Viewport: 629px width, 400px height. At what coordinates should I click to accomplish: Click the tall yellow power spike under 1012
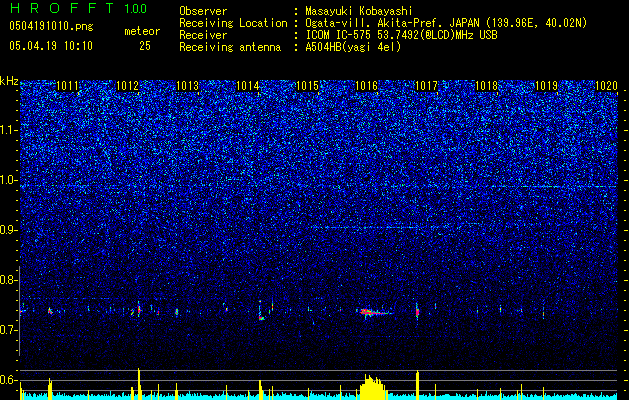pyautogui.click(x=139, y=384)
